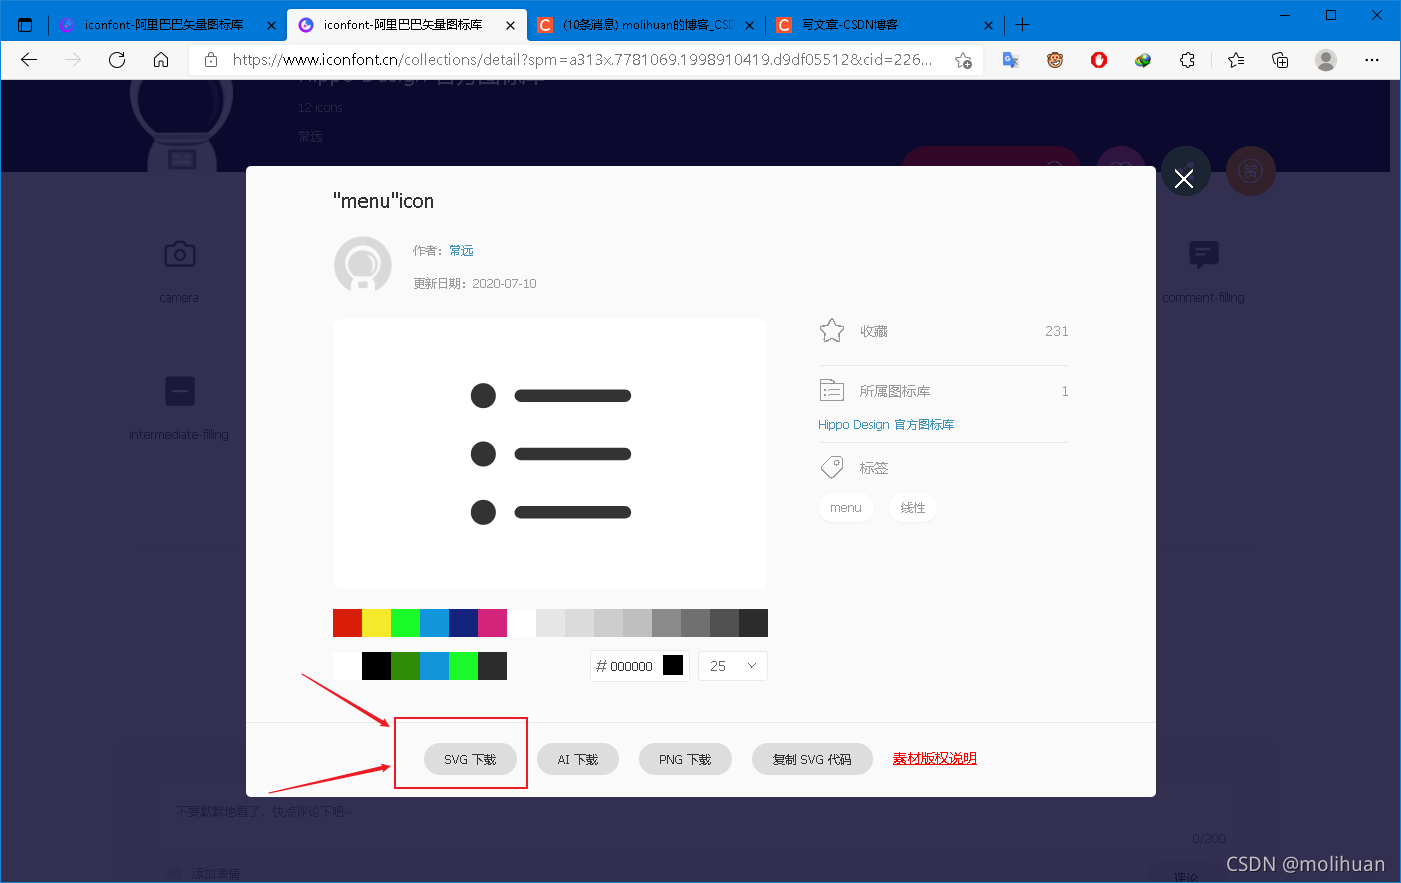Pick the red color swatch
Screen dimensions: 1401x883
[347, 623]
